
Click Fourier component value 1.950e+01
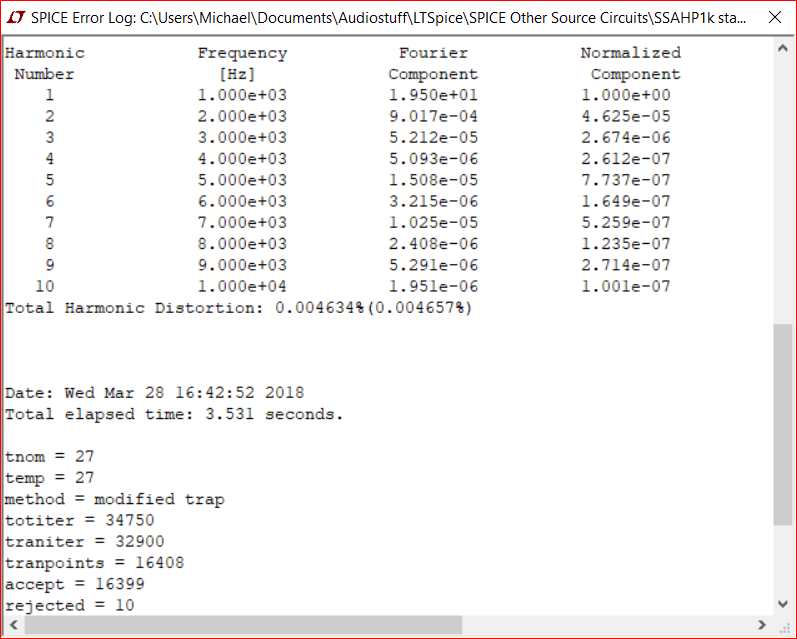click(433, 95)
